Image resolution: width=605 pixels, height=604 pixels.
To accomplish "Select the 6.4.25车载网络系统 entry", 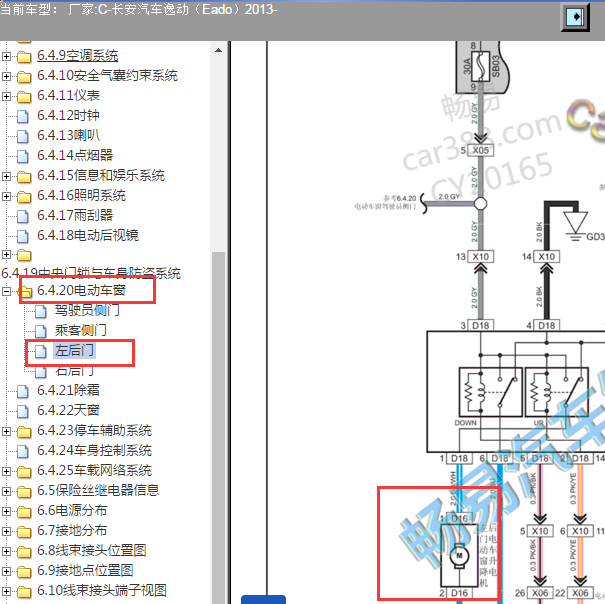I will pos(95,471).
